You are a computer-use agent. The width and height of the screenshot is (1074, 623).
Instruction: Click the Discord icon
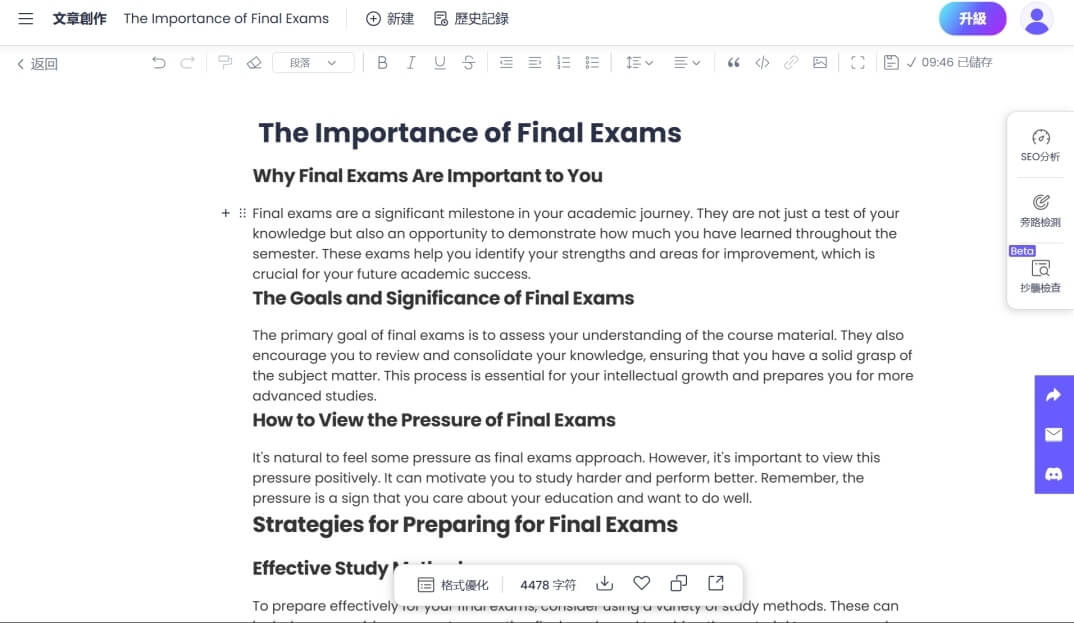[x=1053, y=474]
